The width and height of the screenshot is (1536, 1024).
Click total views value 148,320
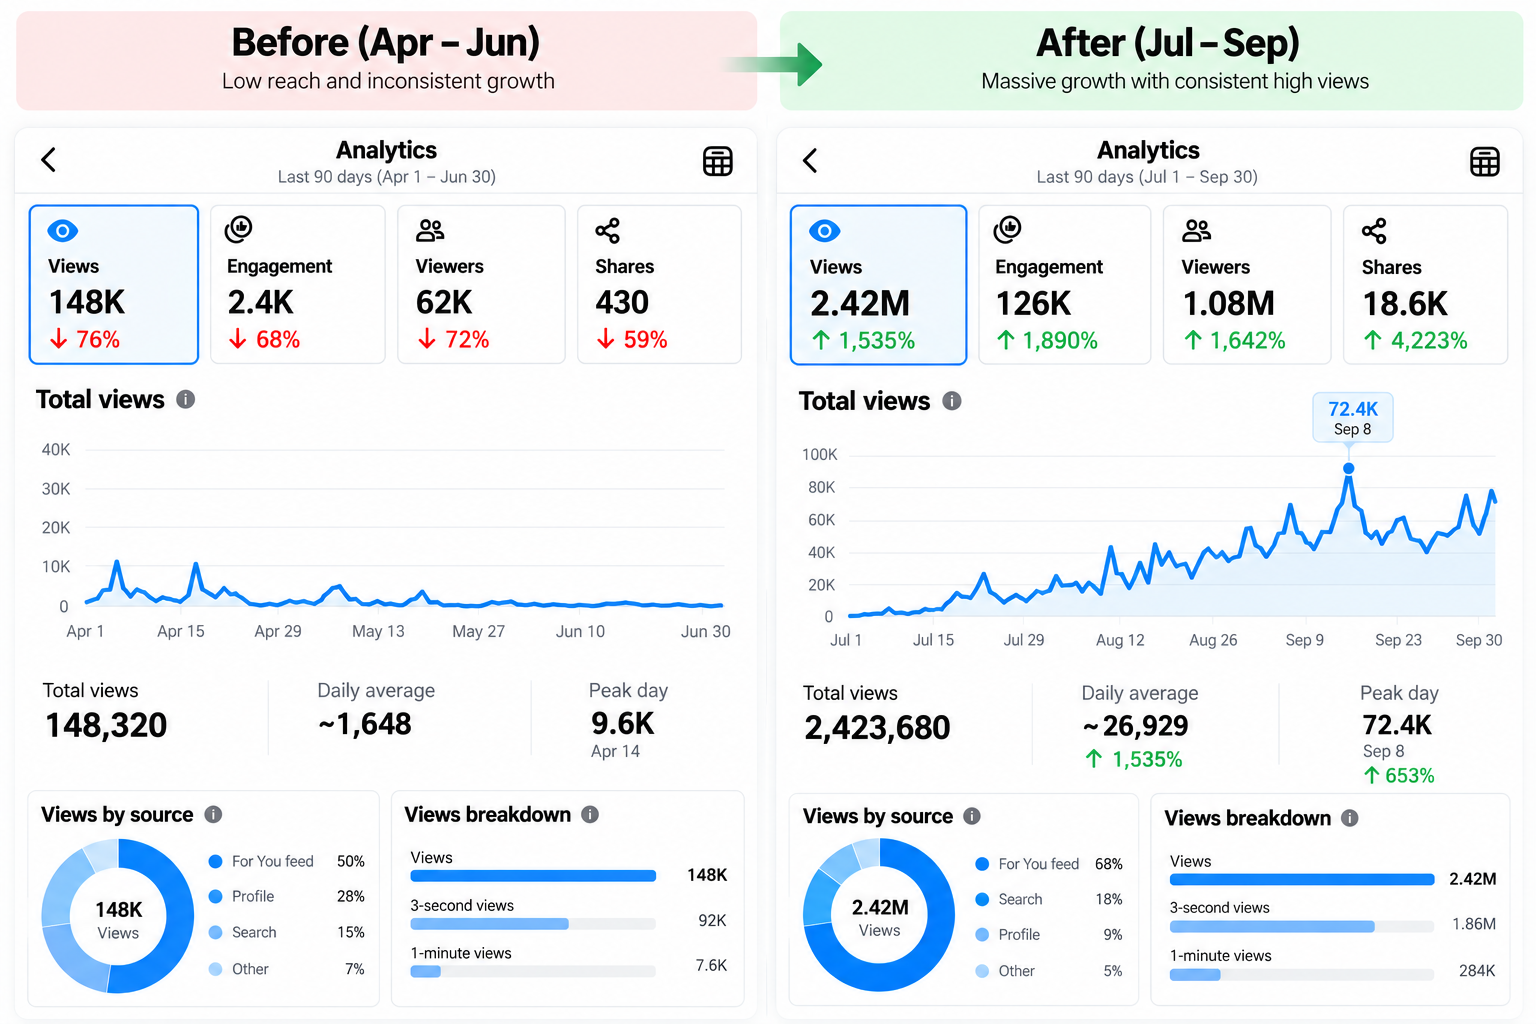click(x=106, y=725)
